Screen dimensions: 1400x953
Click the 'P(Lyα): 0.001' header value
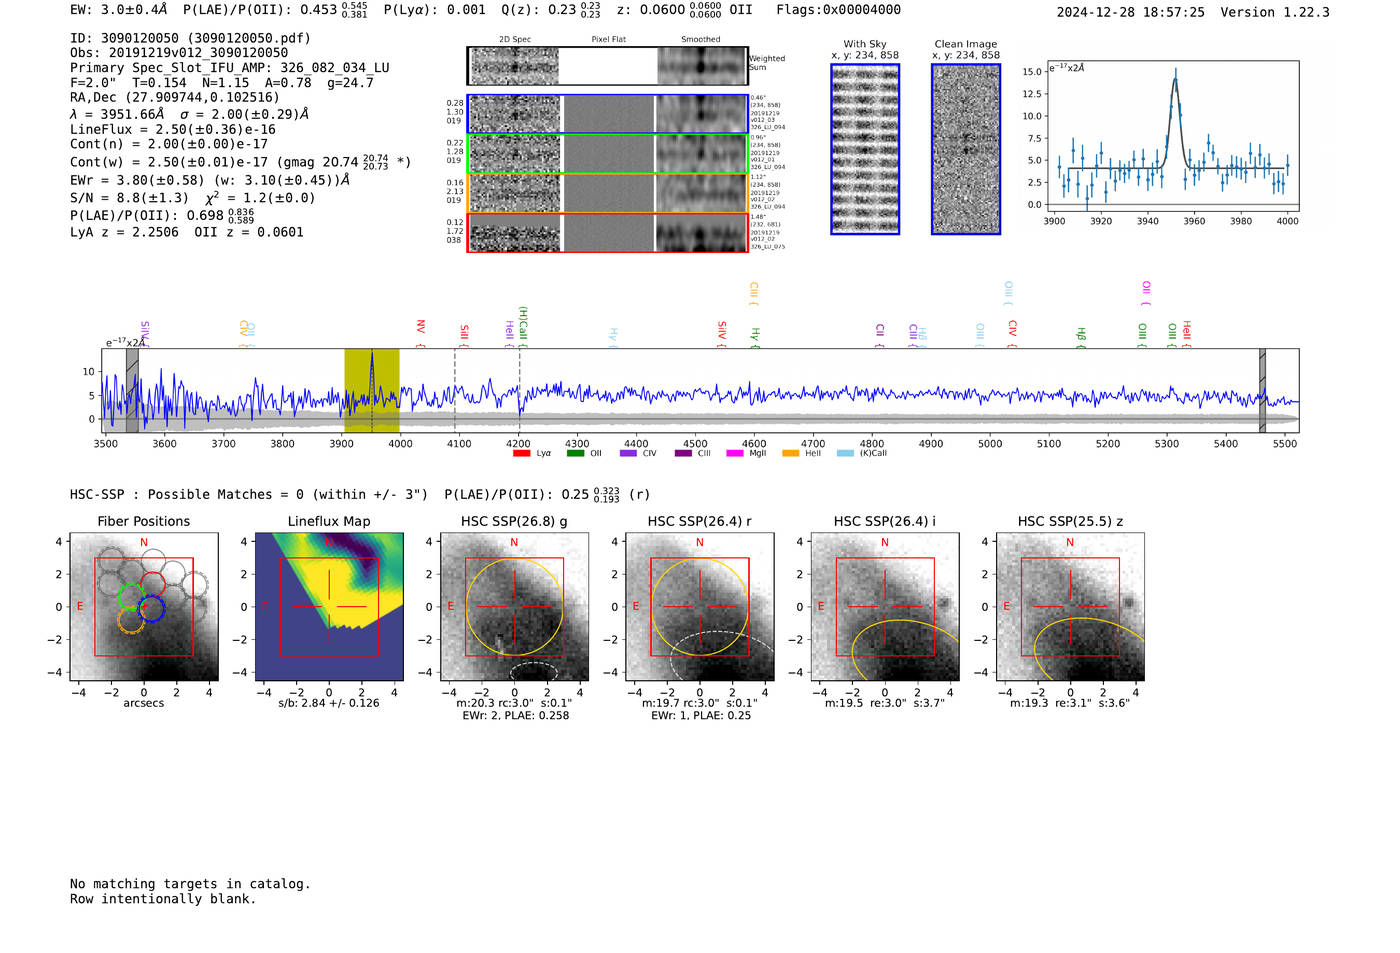[x=435, y=9]
